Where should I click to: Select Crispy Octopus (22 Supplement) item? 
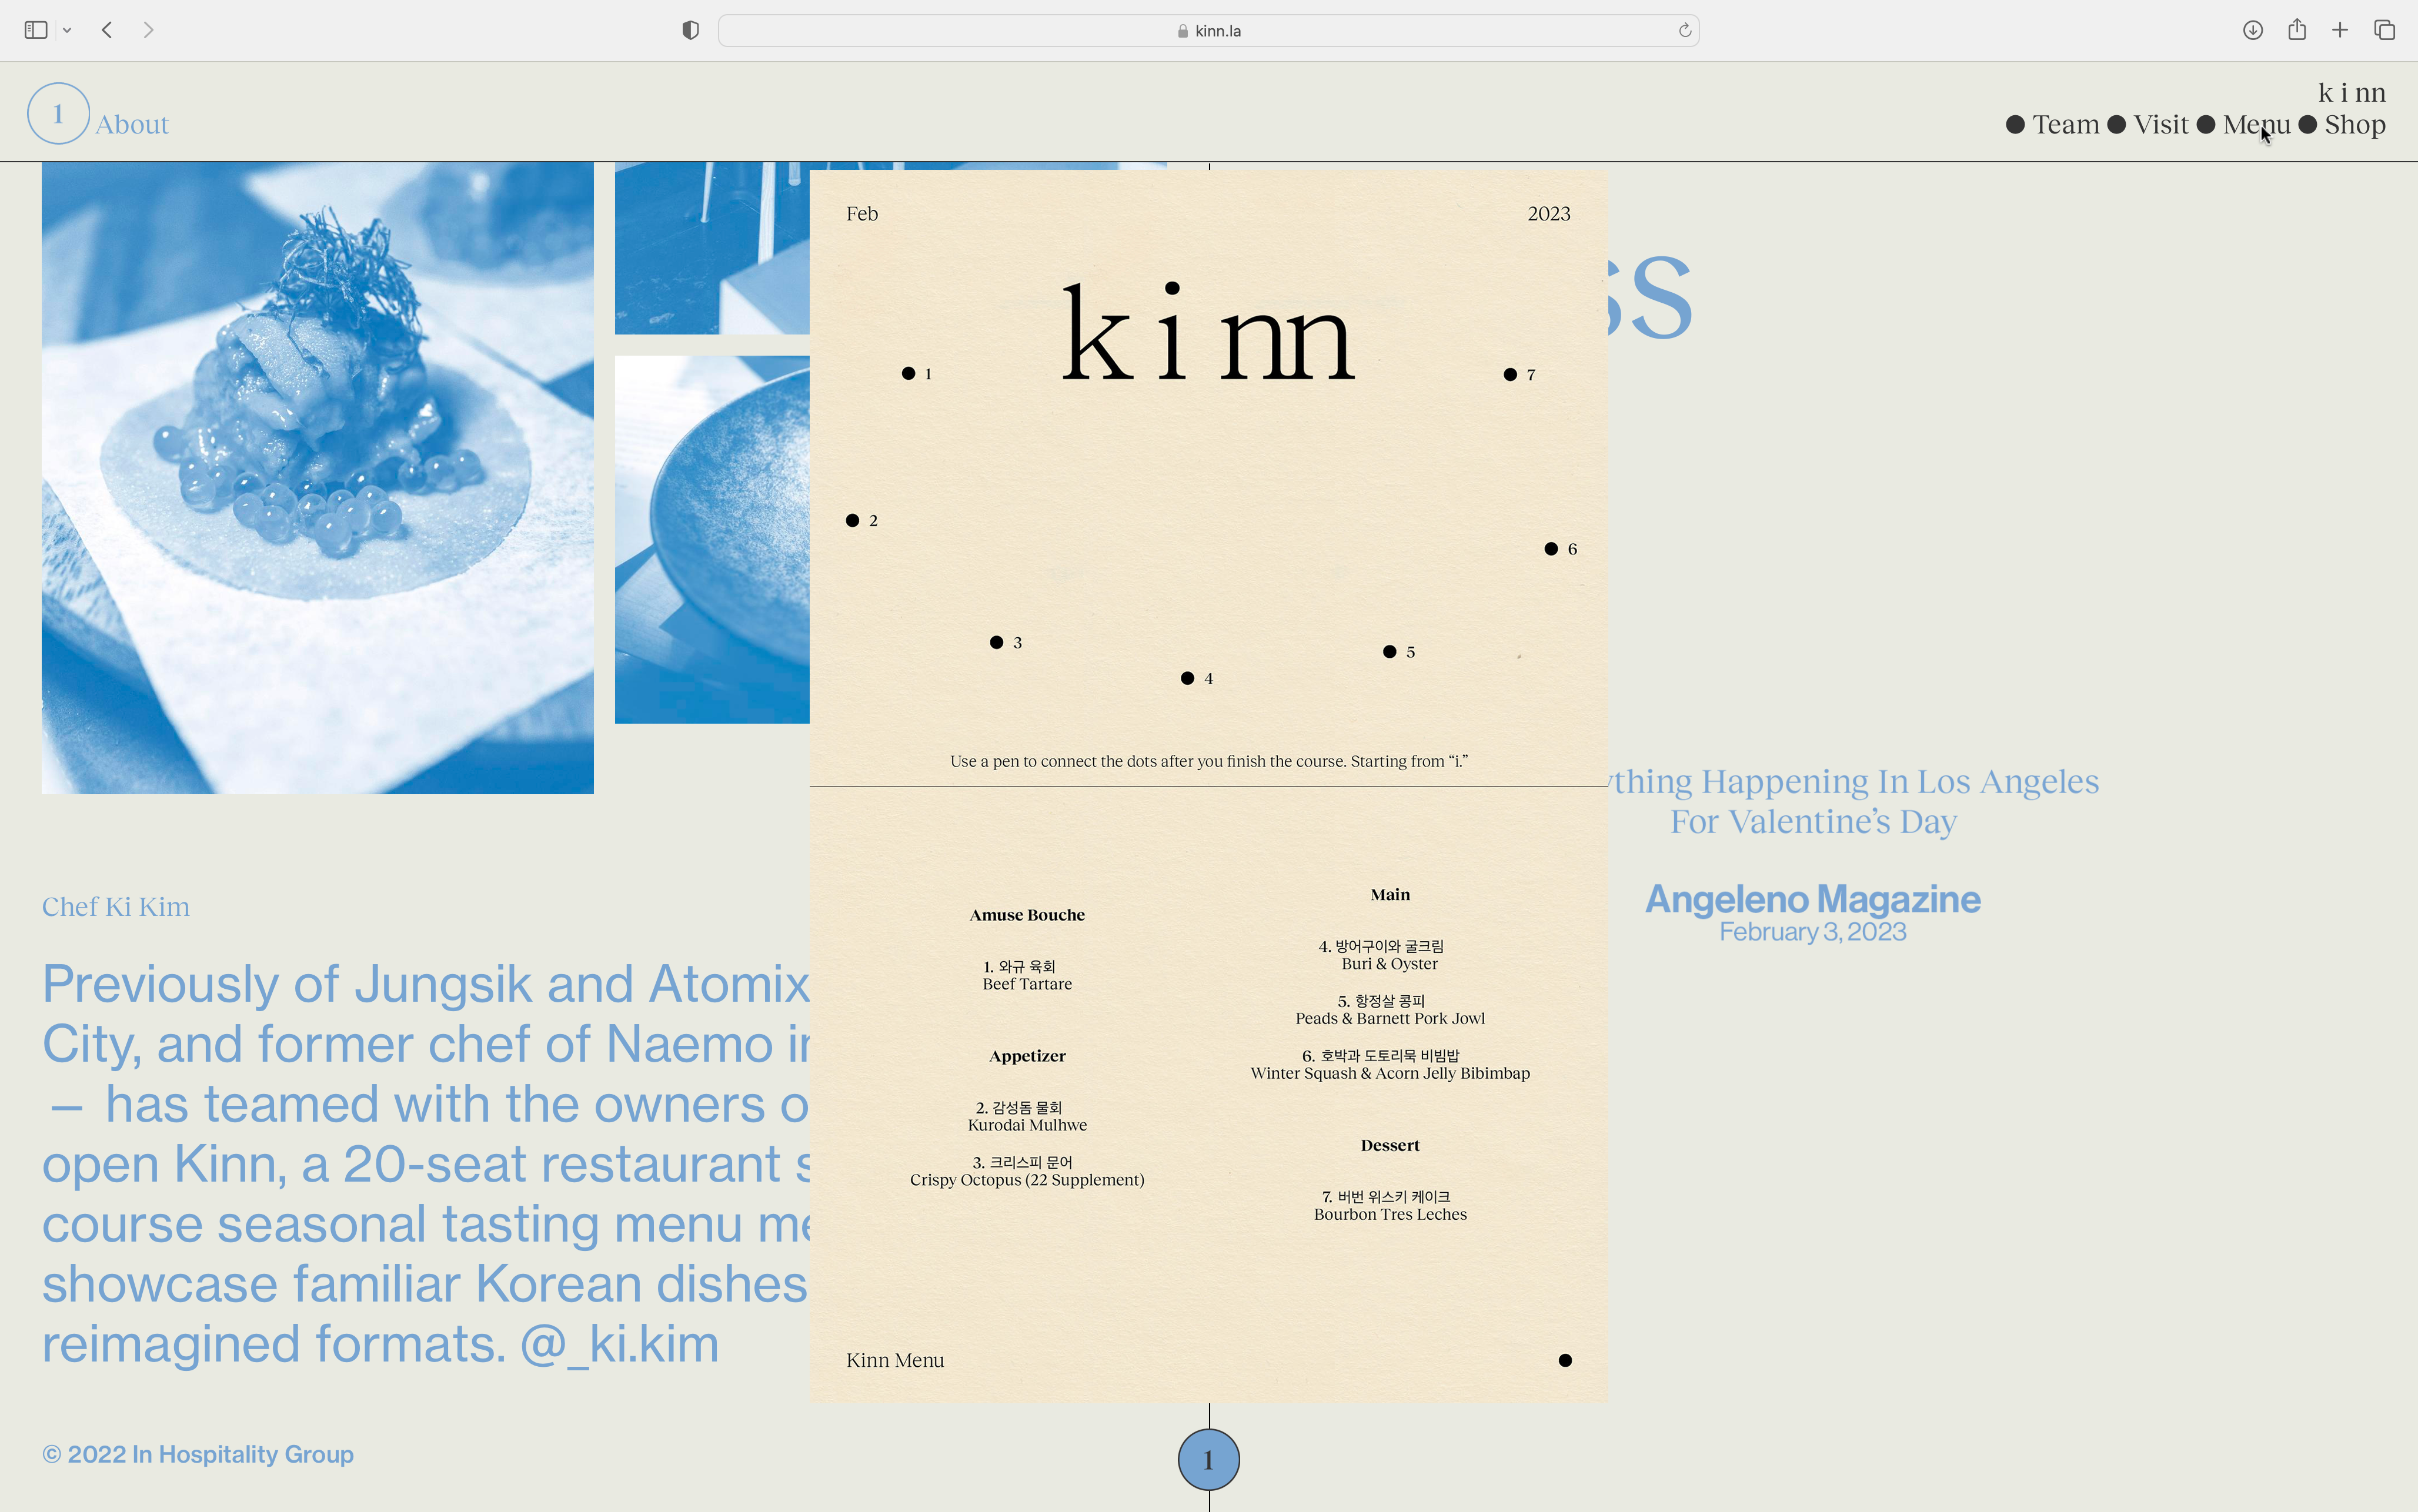pyautogui.click(x=1027, y=1171)
